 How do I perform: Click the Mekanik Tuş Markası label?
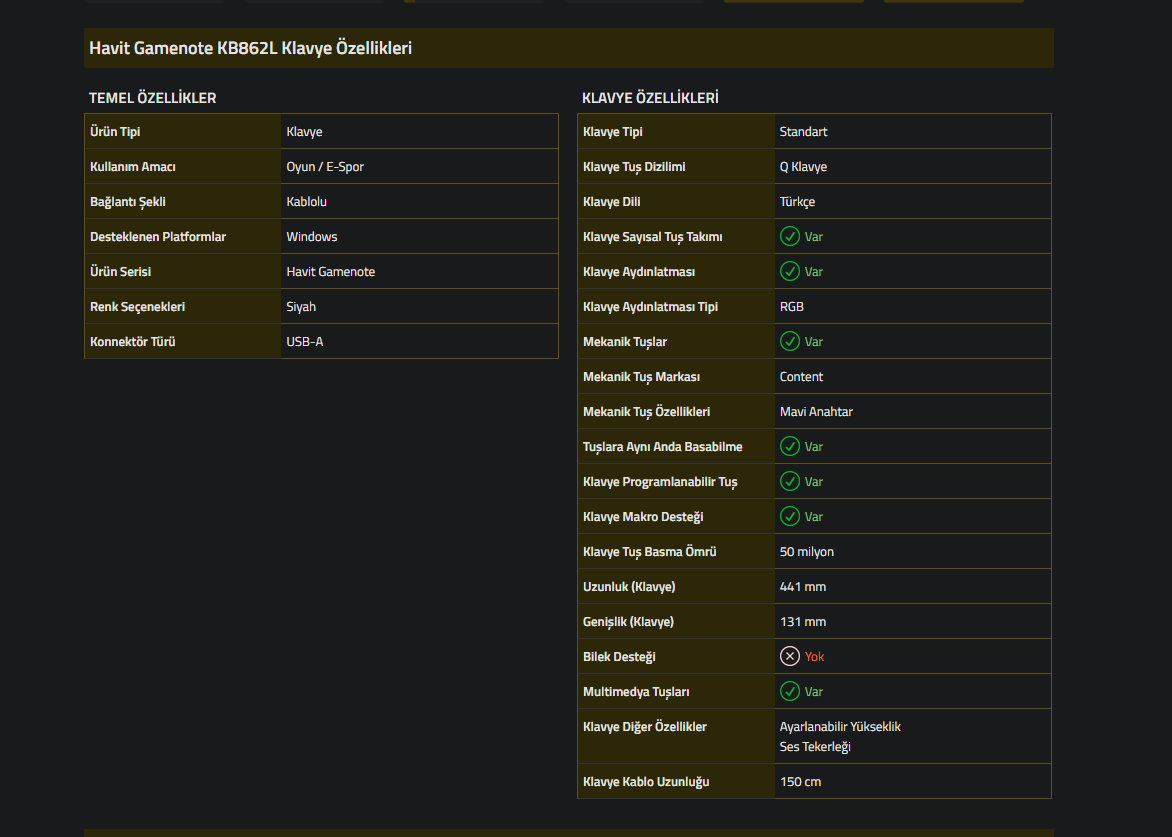click(641, 377)
